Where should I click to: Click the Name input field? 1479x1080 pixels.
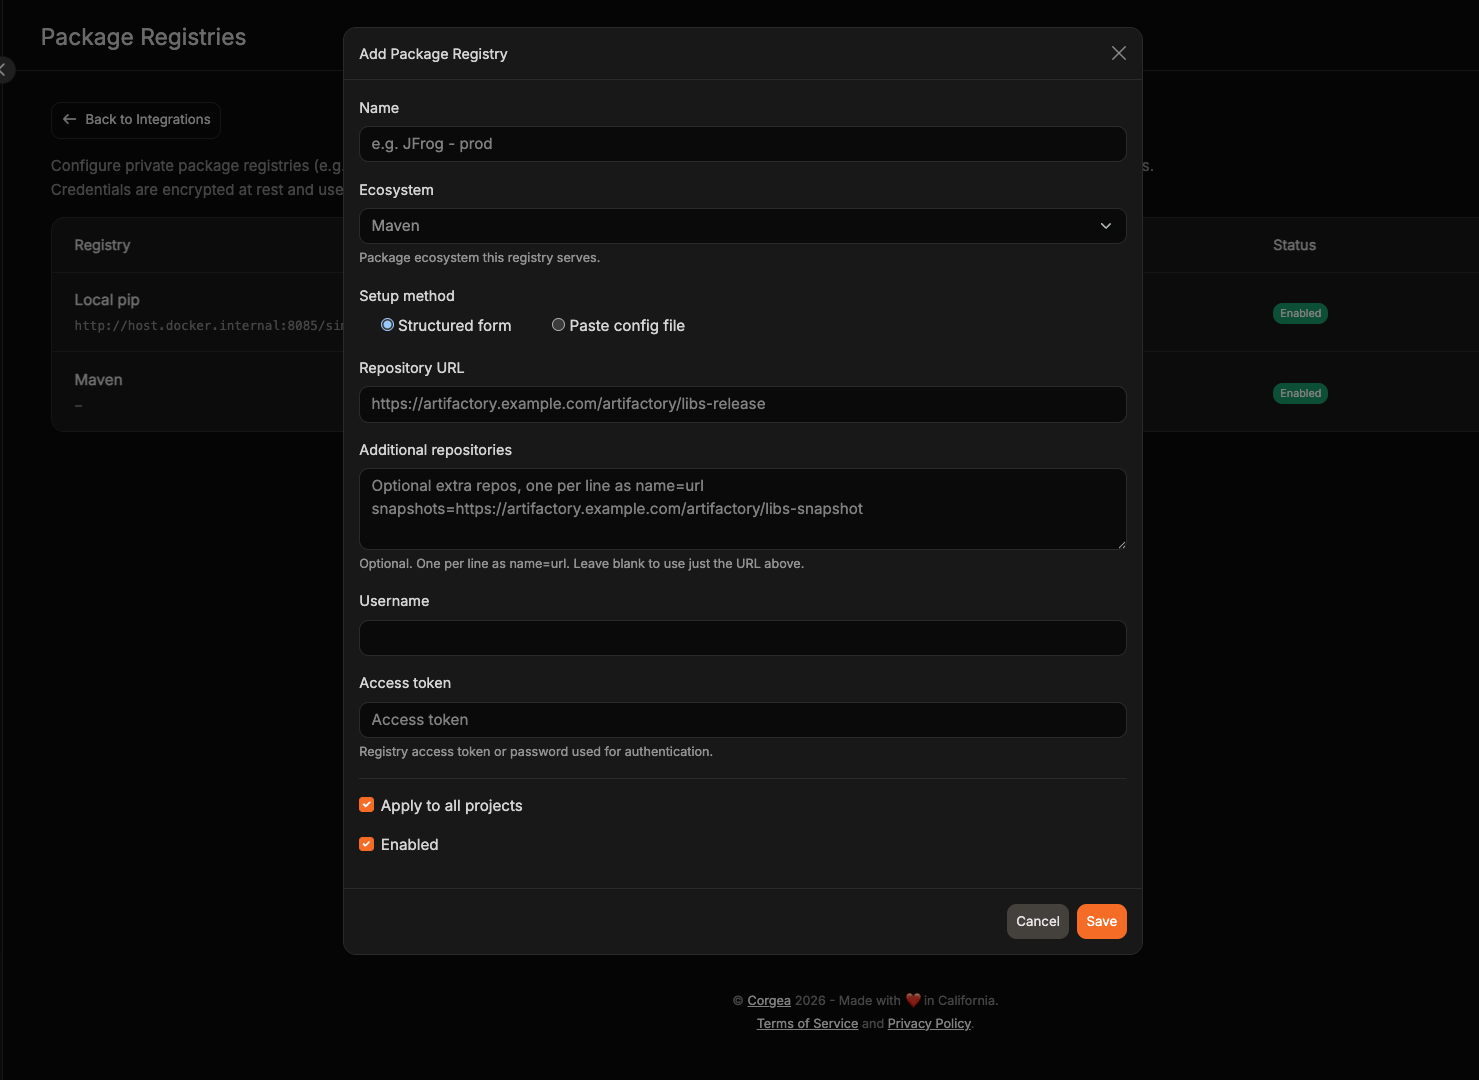(x=742, y=144)
